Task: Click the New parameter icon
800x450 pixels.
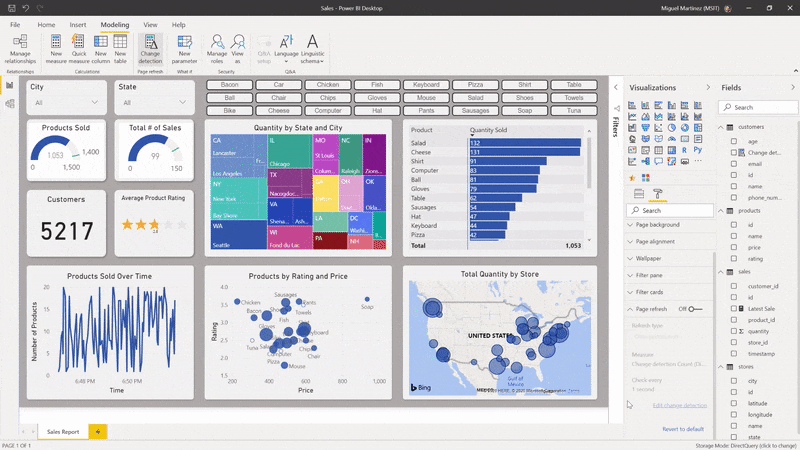Action: click(x=184, y=47)
